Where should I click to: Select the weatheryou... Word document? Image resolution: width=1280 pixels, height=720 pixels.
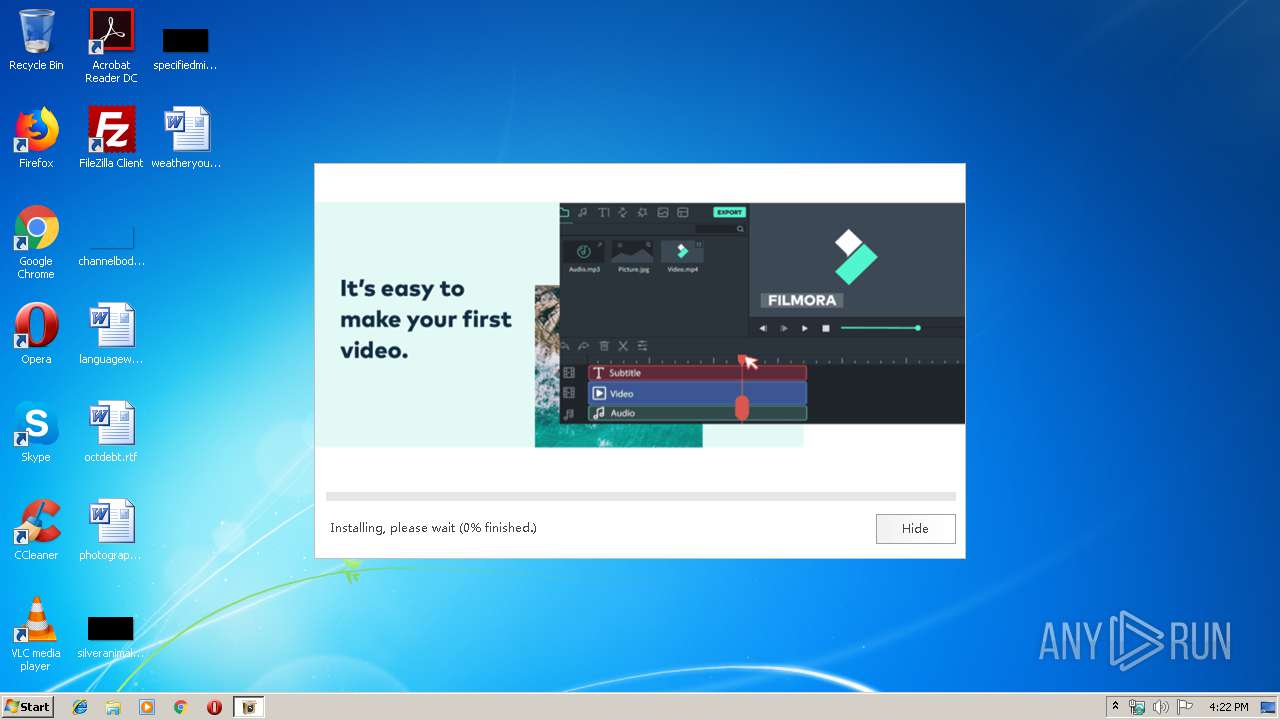point(186,138)
